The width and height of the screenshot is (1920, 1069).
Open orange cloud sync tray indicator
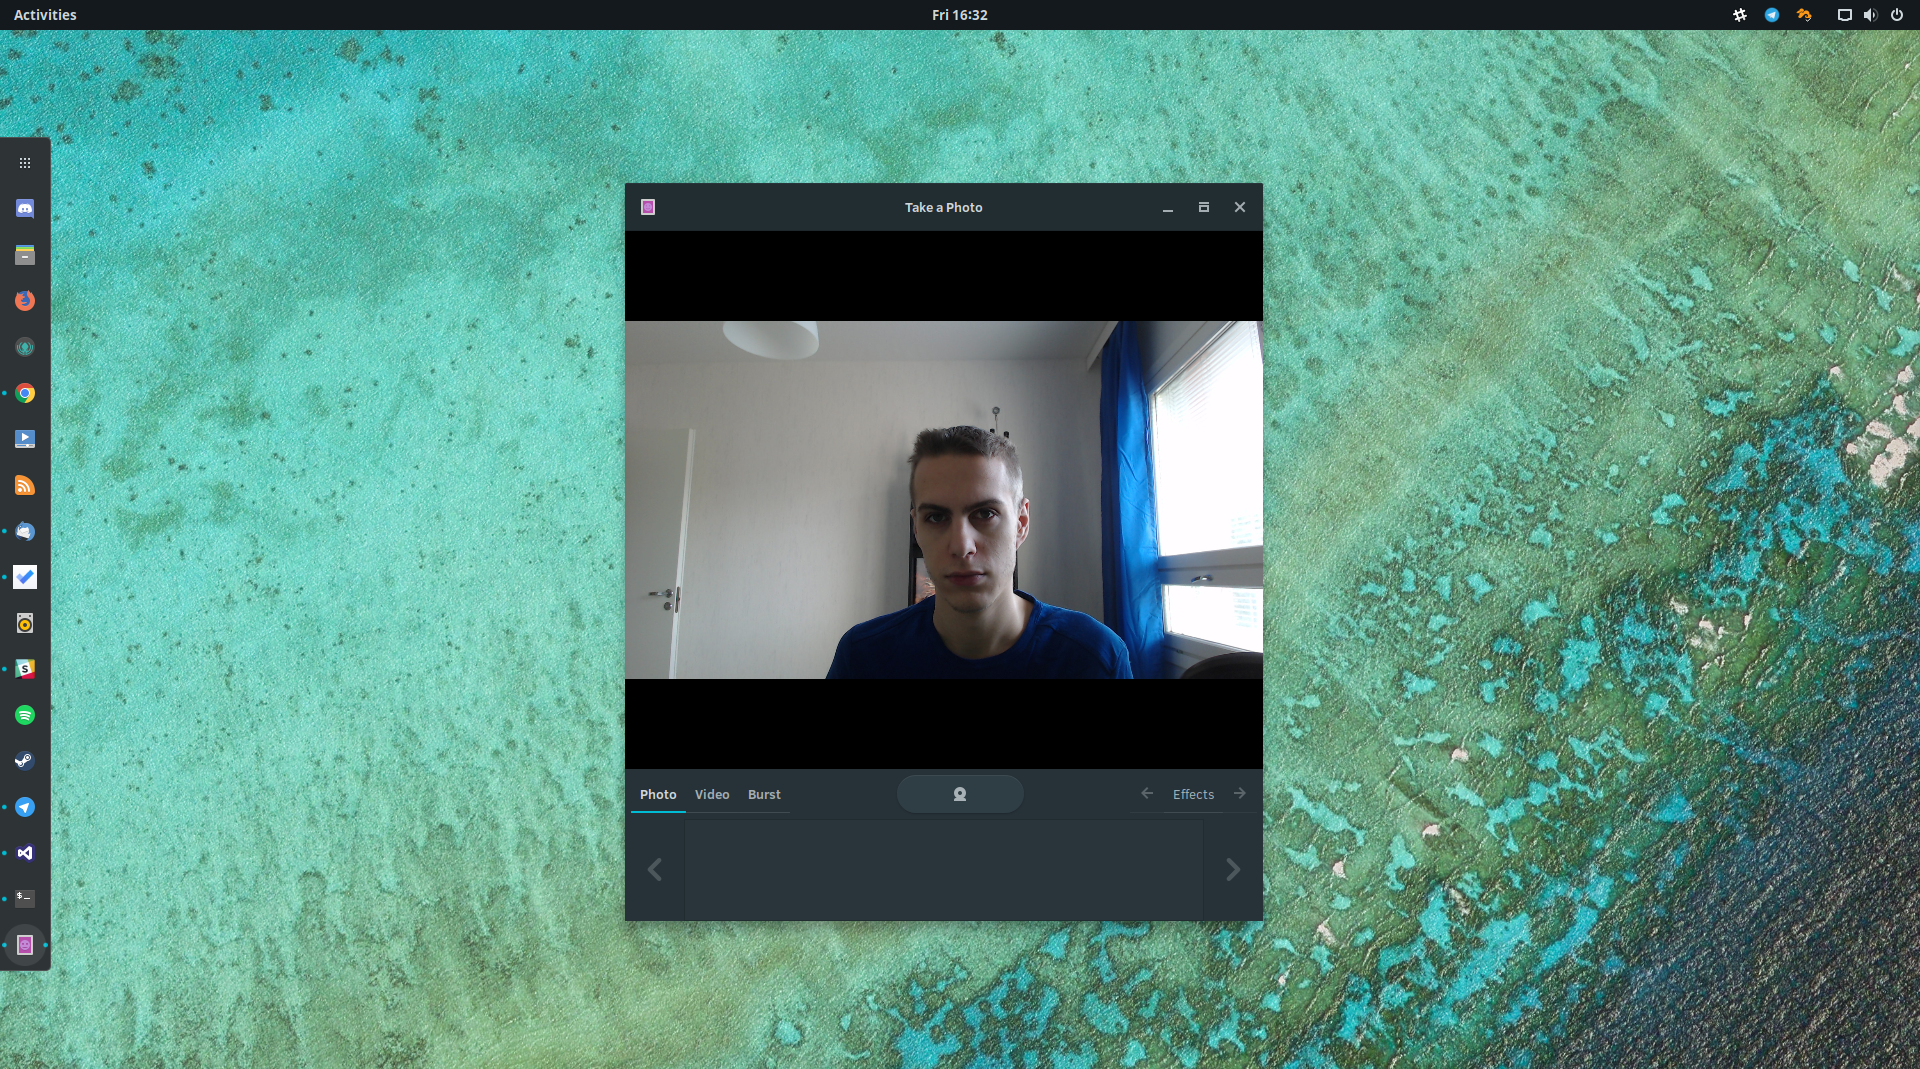1804,15
